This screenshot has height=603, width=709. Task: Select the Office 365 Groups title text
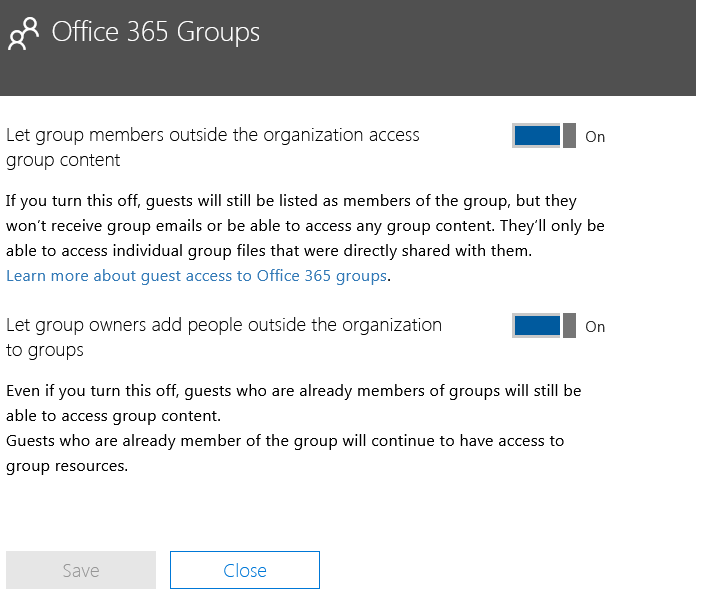(x=156, y=32)
